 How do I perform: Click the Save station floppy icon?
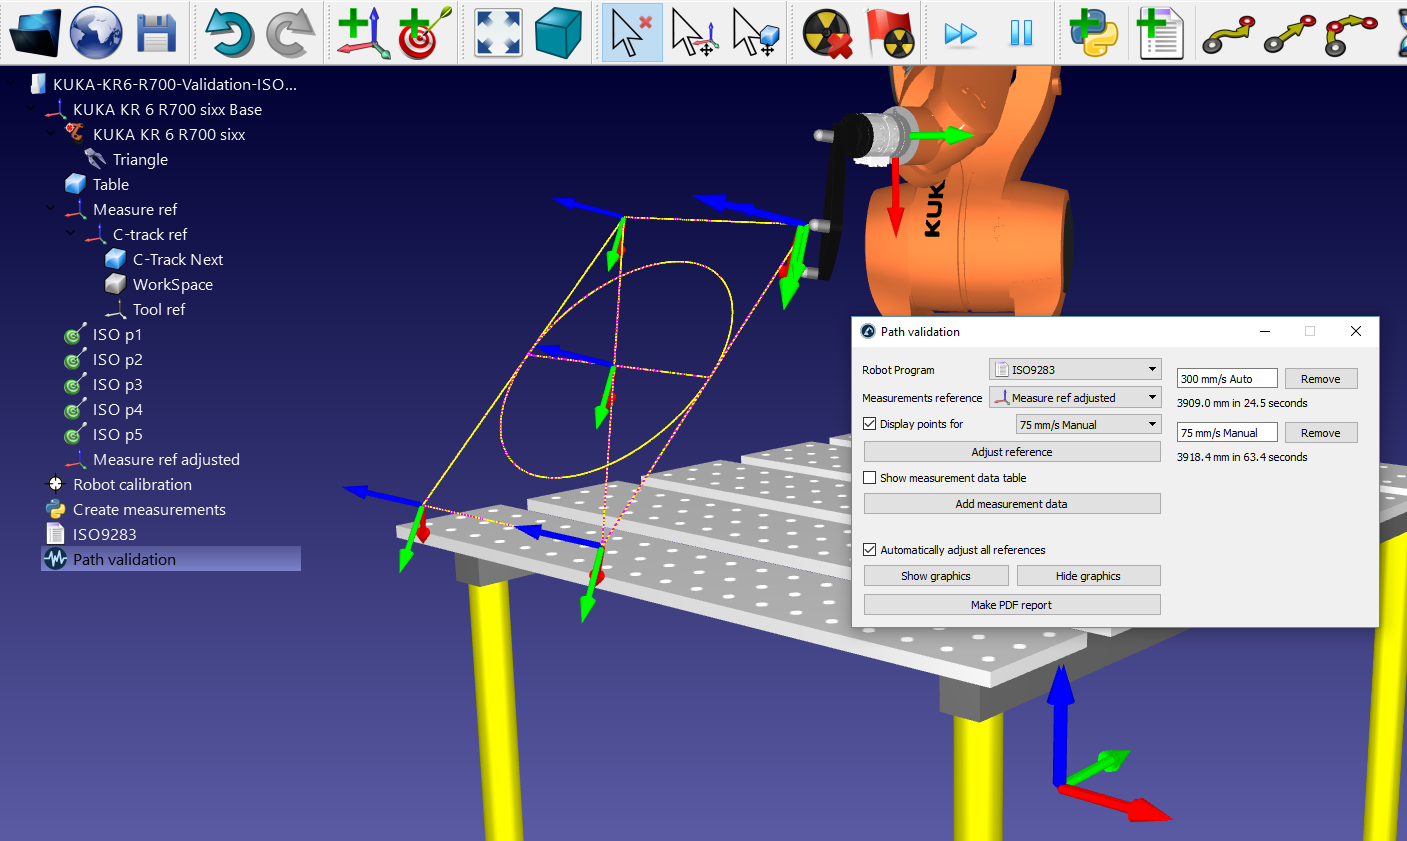(156, 32)
